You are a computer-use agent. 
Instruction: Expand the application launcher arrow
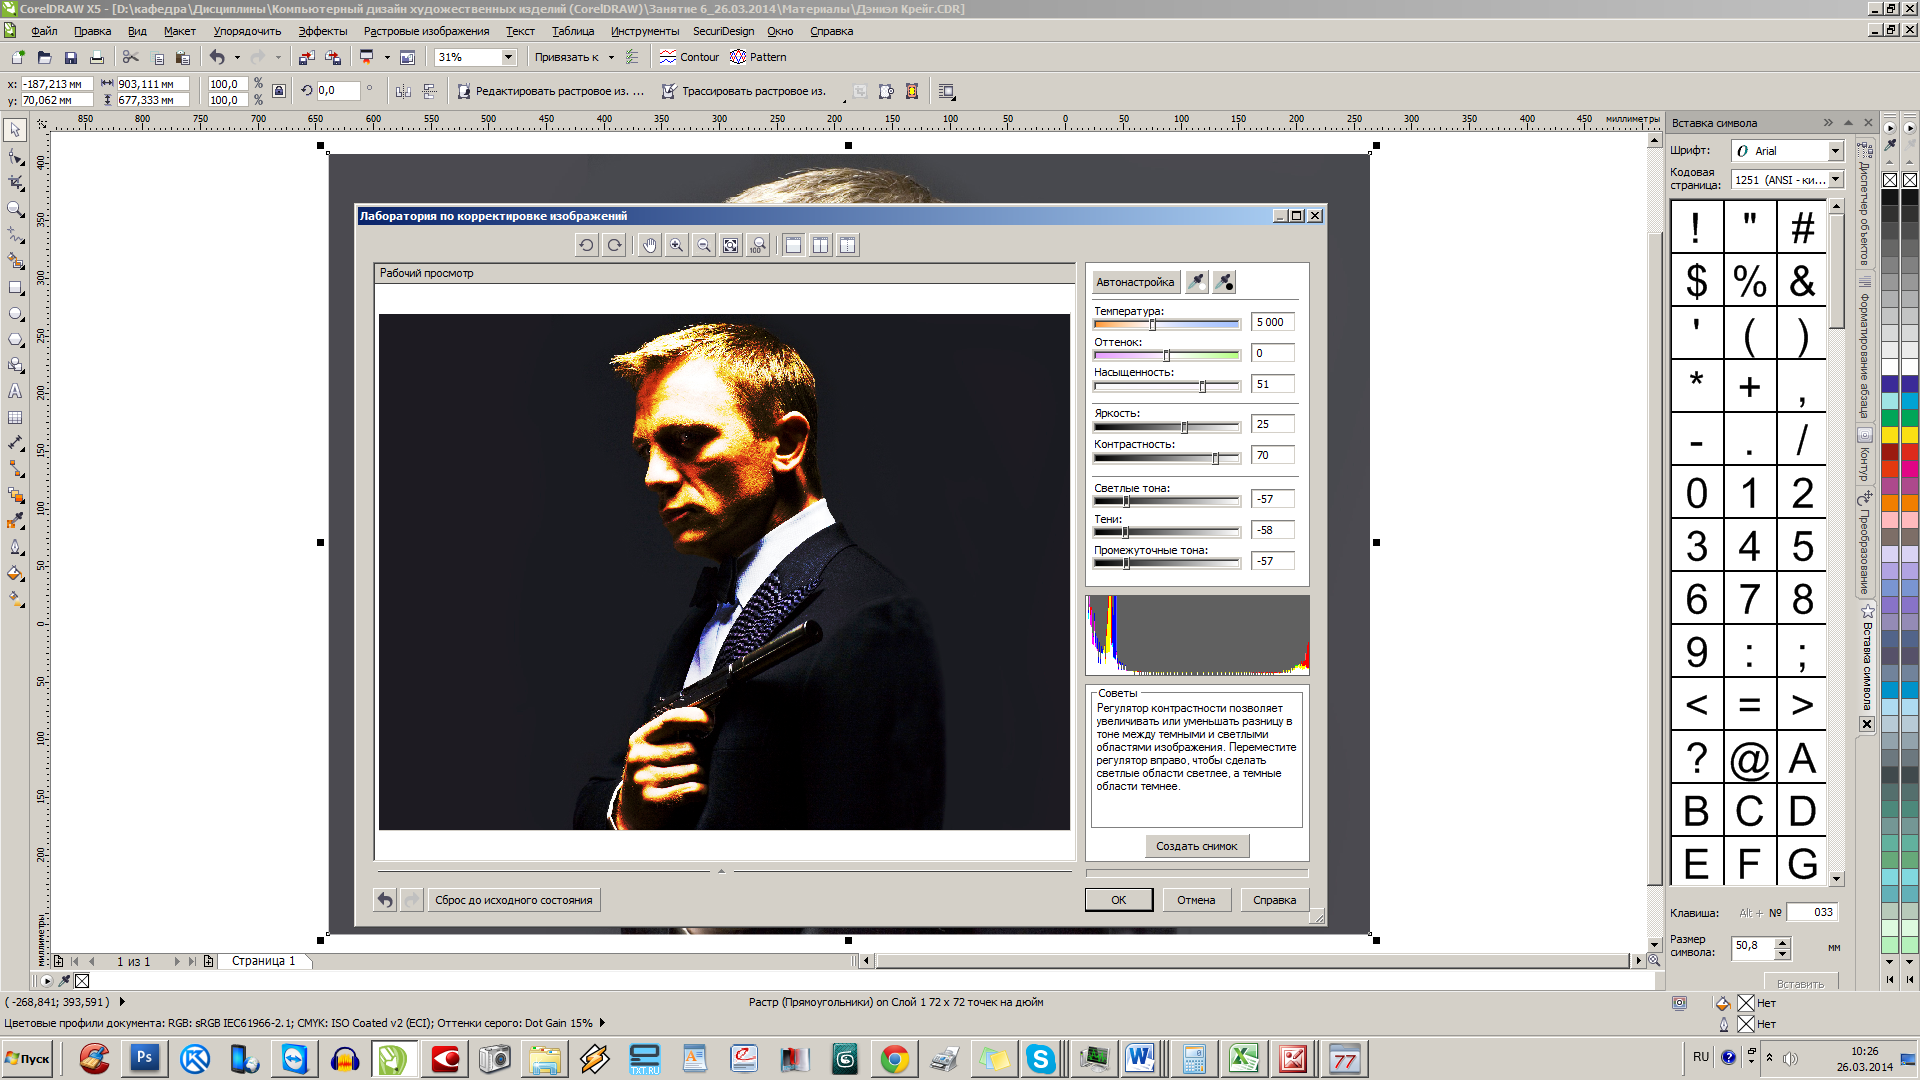pyautogui.click(x=387, y=57)
